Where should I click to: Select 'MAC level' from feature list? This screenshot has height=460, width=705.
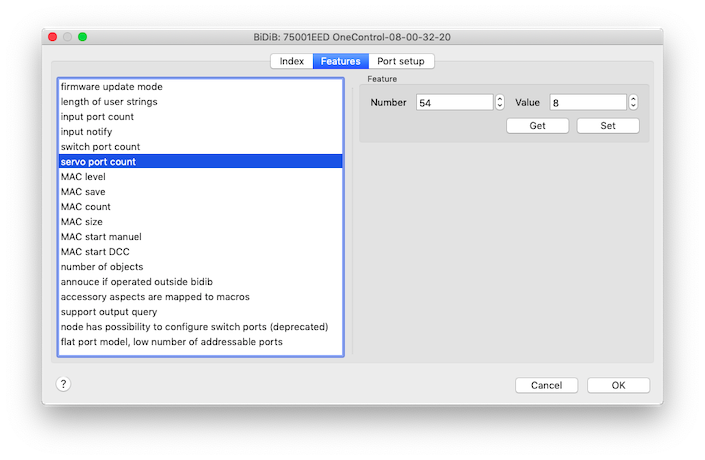pyautogui.click(x=83, y=177)
